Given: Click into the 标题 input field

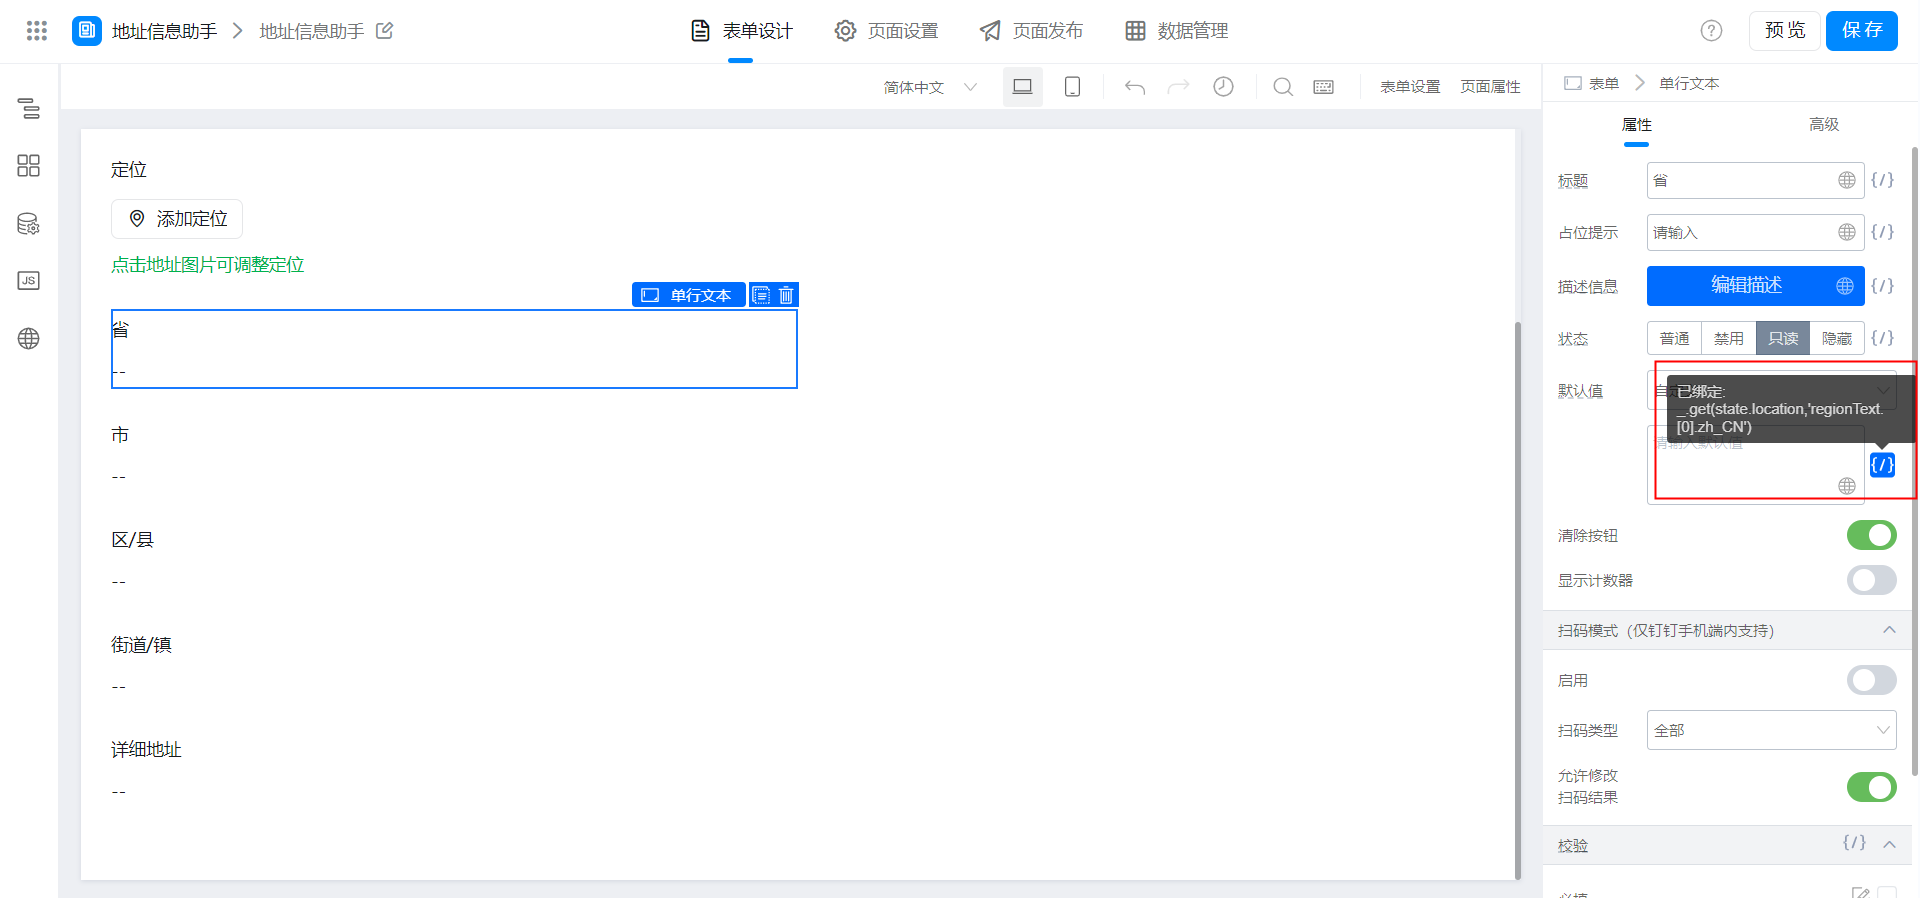Looking at the screenshot, I should [x=1755, y=180].
